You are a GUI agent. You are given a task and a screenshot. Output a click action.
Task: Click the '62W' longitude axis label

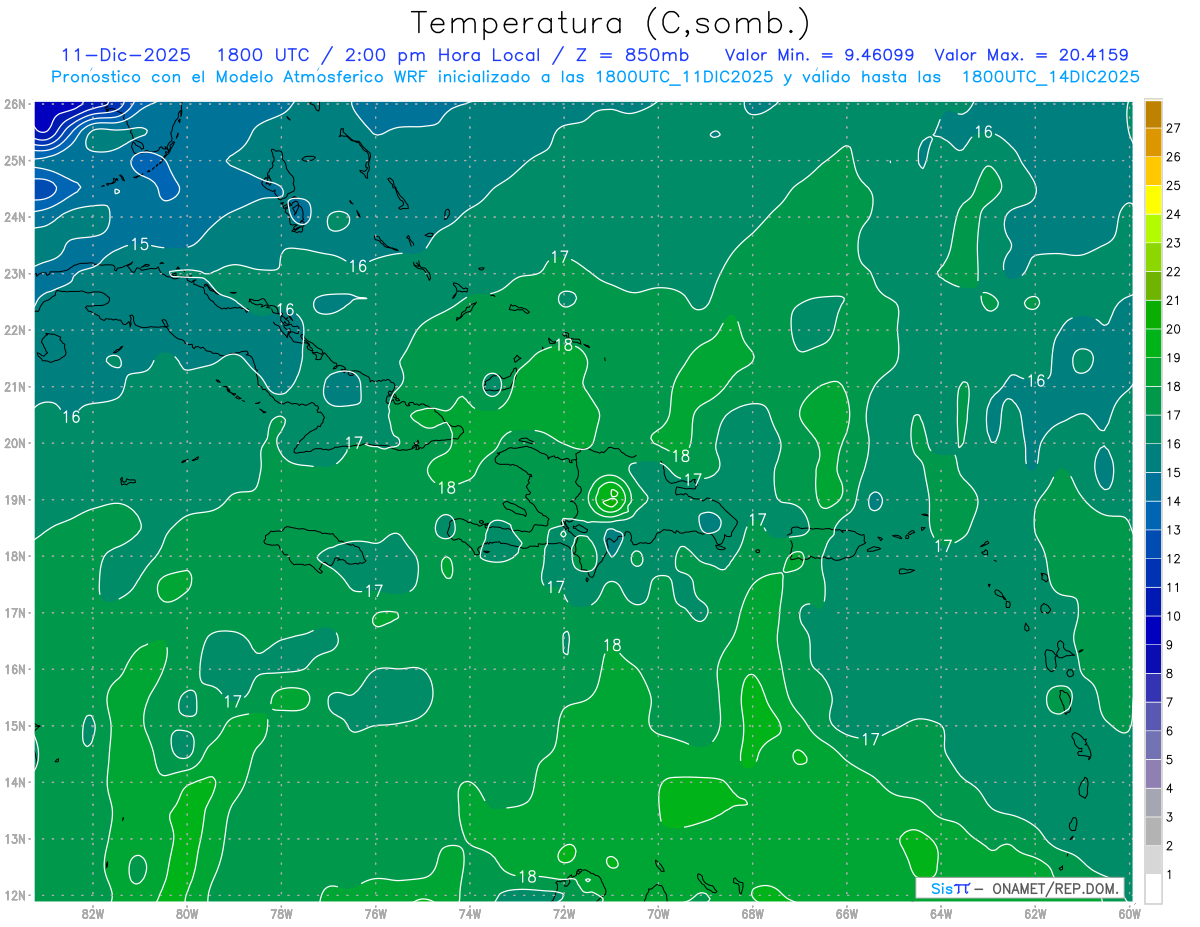[x=1035, y=913]
